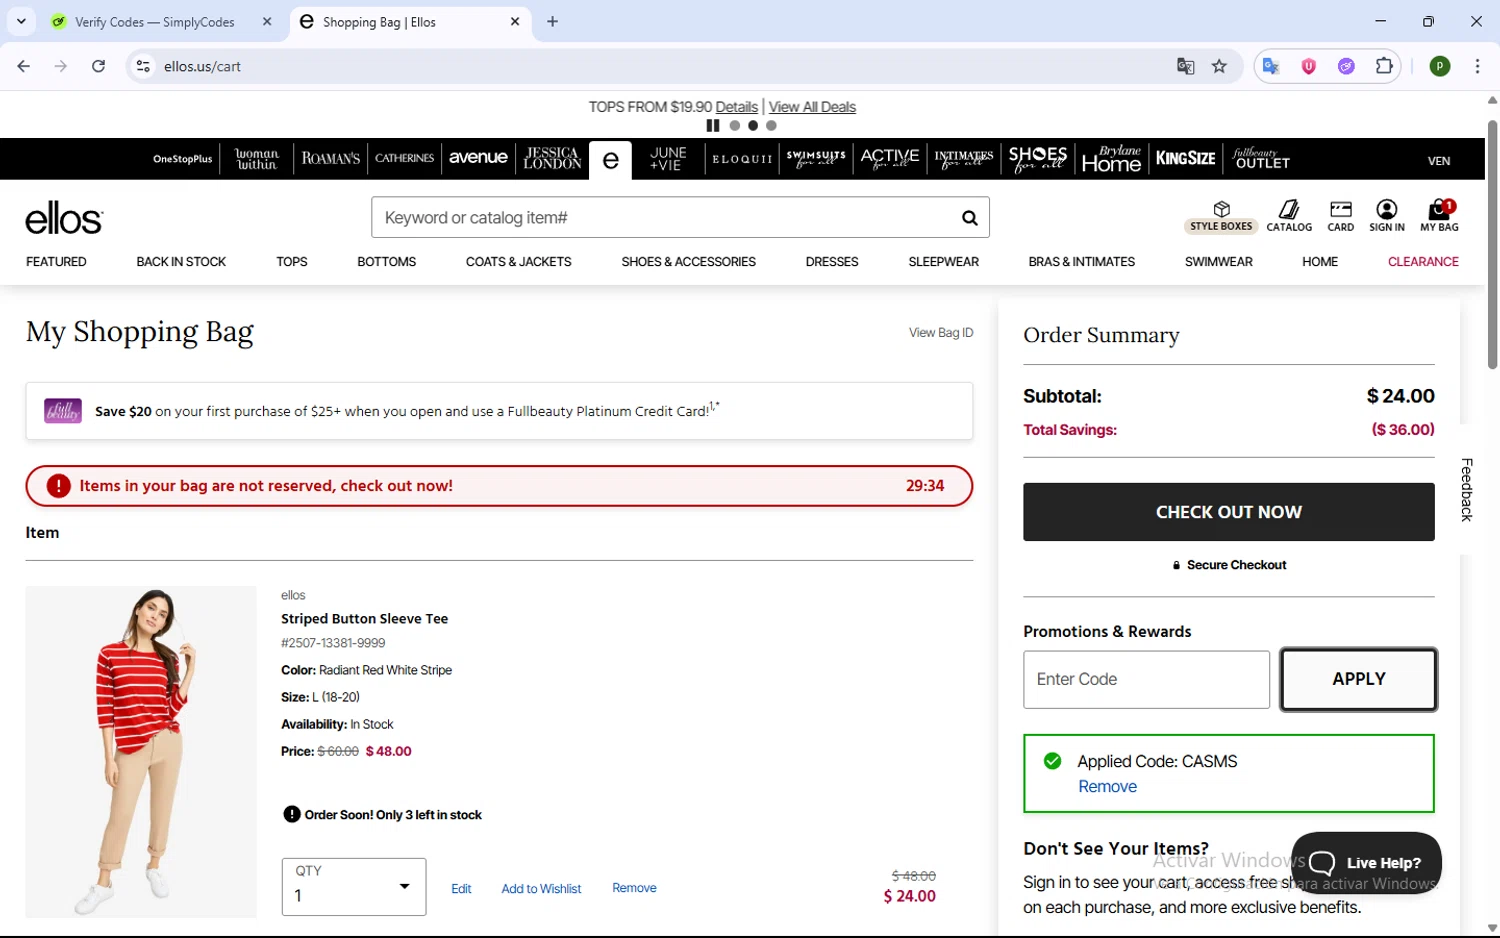The image size is (1500, 938).
Task: Open the Featured menu
Action: [x=56, y=262]
